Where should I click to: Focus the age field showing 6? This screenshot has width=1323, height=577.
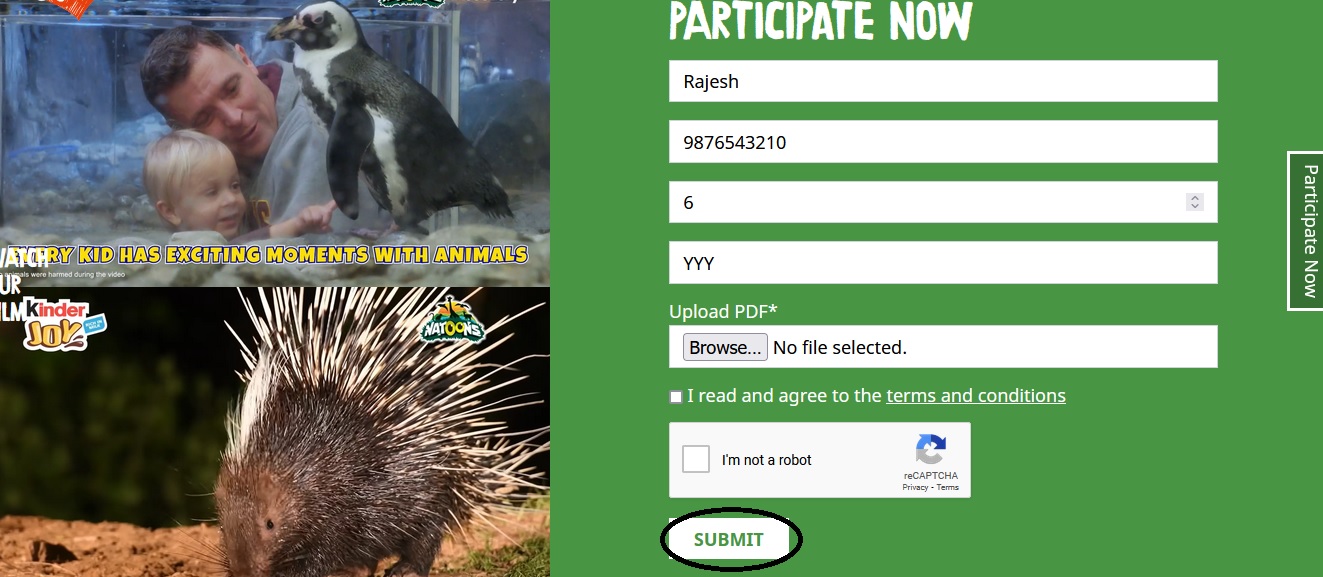(943, 202)
